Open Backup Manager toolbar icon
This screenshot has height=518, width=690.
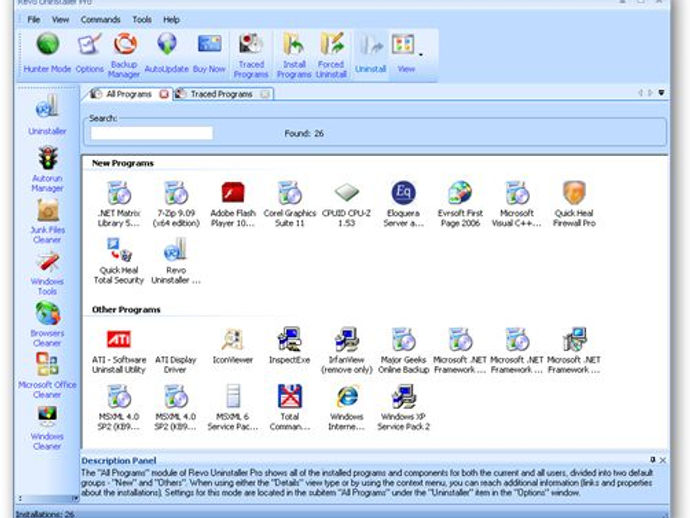pyautogui.click(x=124, y=55)
